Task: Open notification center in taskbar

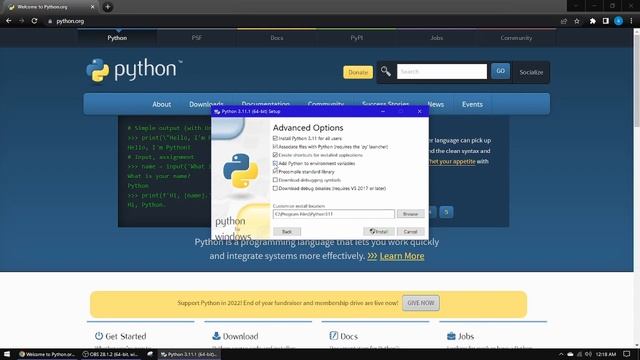Action: 627,354
